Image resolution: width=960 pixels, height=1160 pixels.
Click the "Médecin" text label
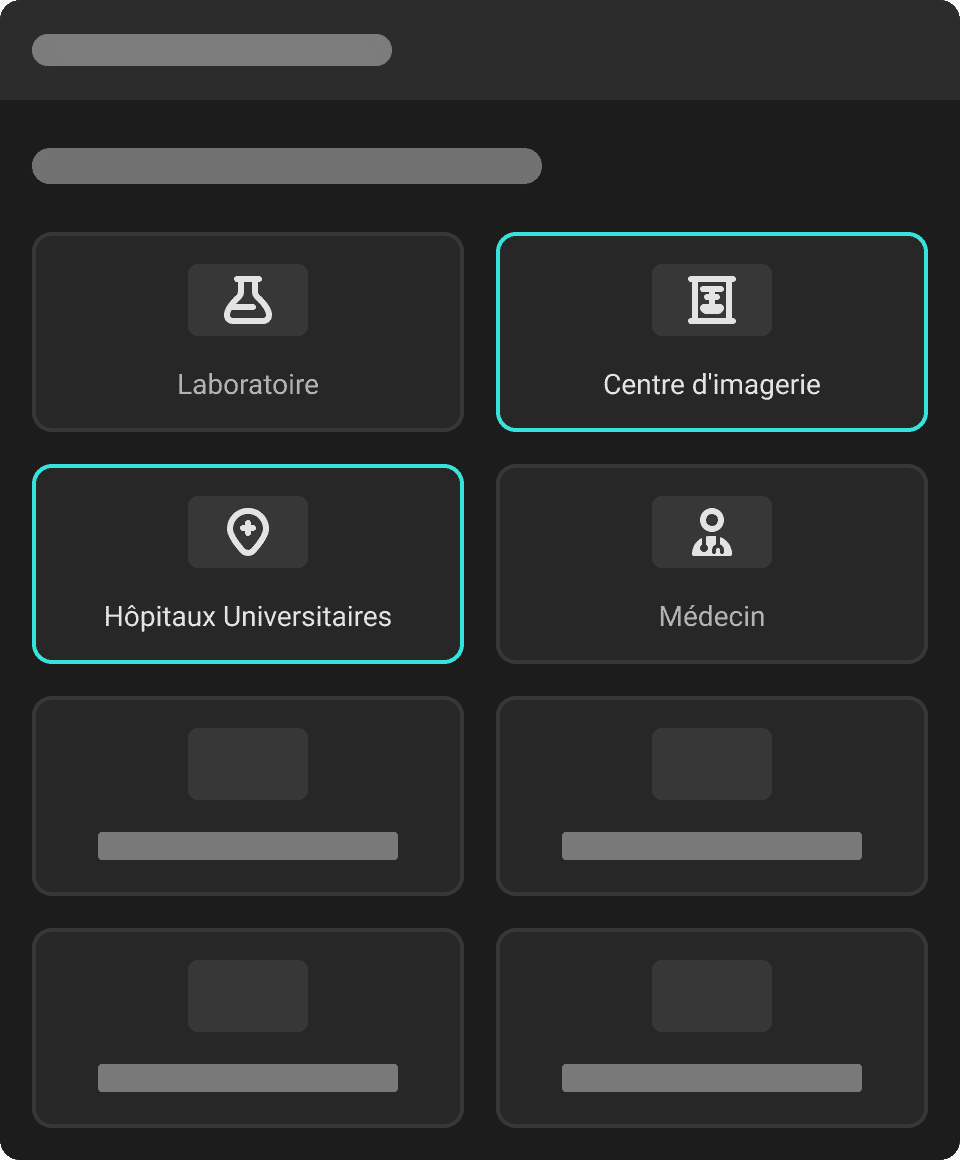coord(711,616)
